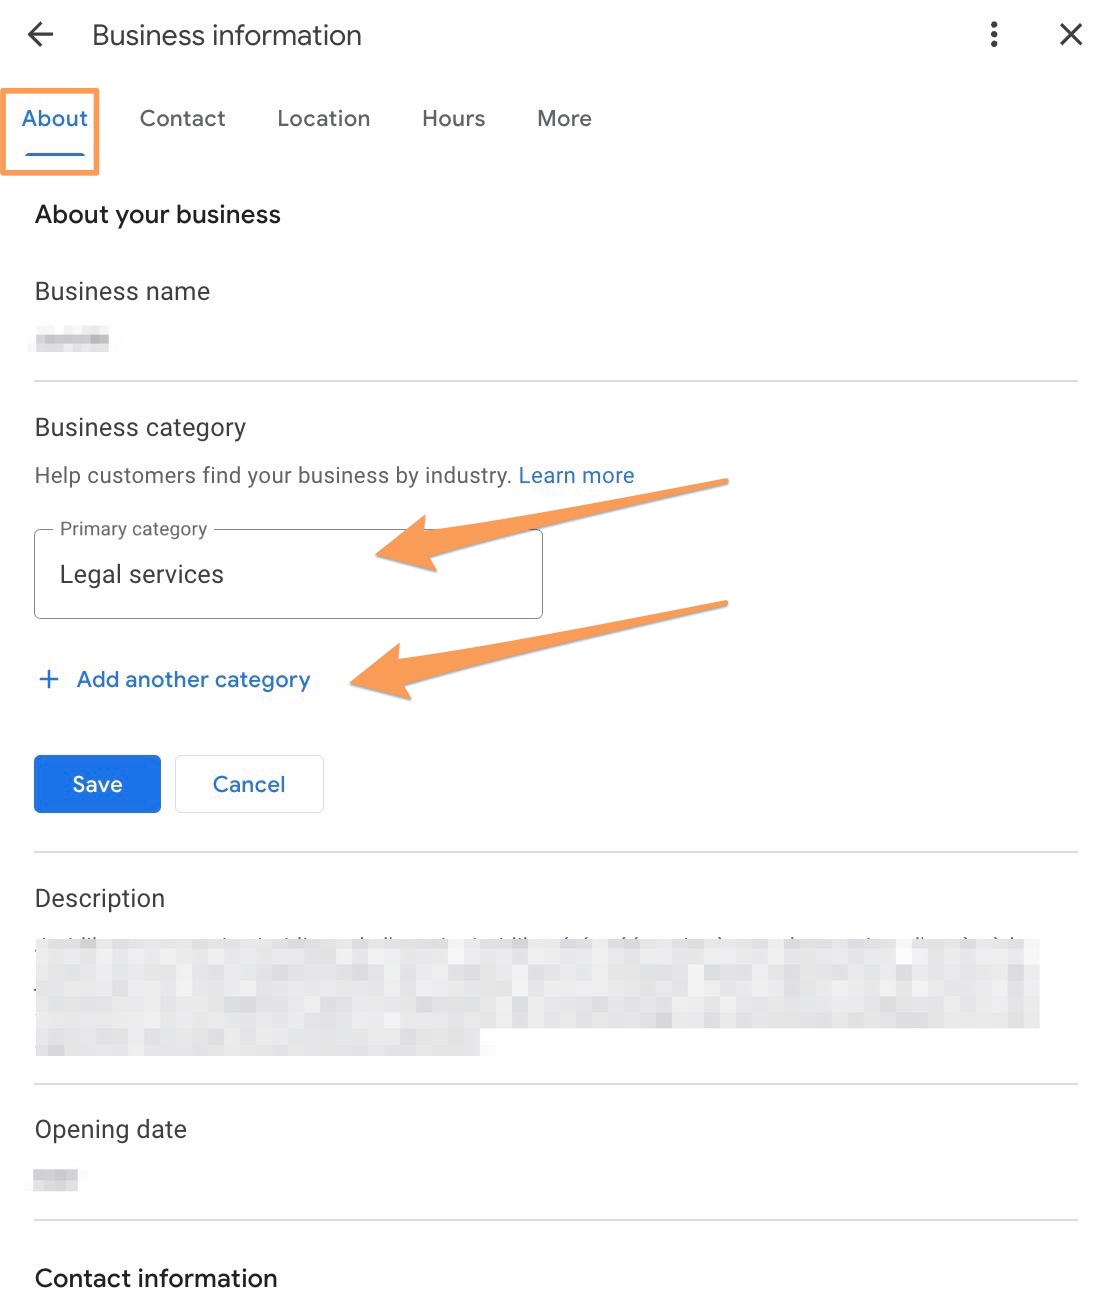The height and width of the screenshot is (1302, 1104).
Task: Click the Add another category link text
Action: coord(193,680)
